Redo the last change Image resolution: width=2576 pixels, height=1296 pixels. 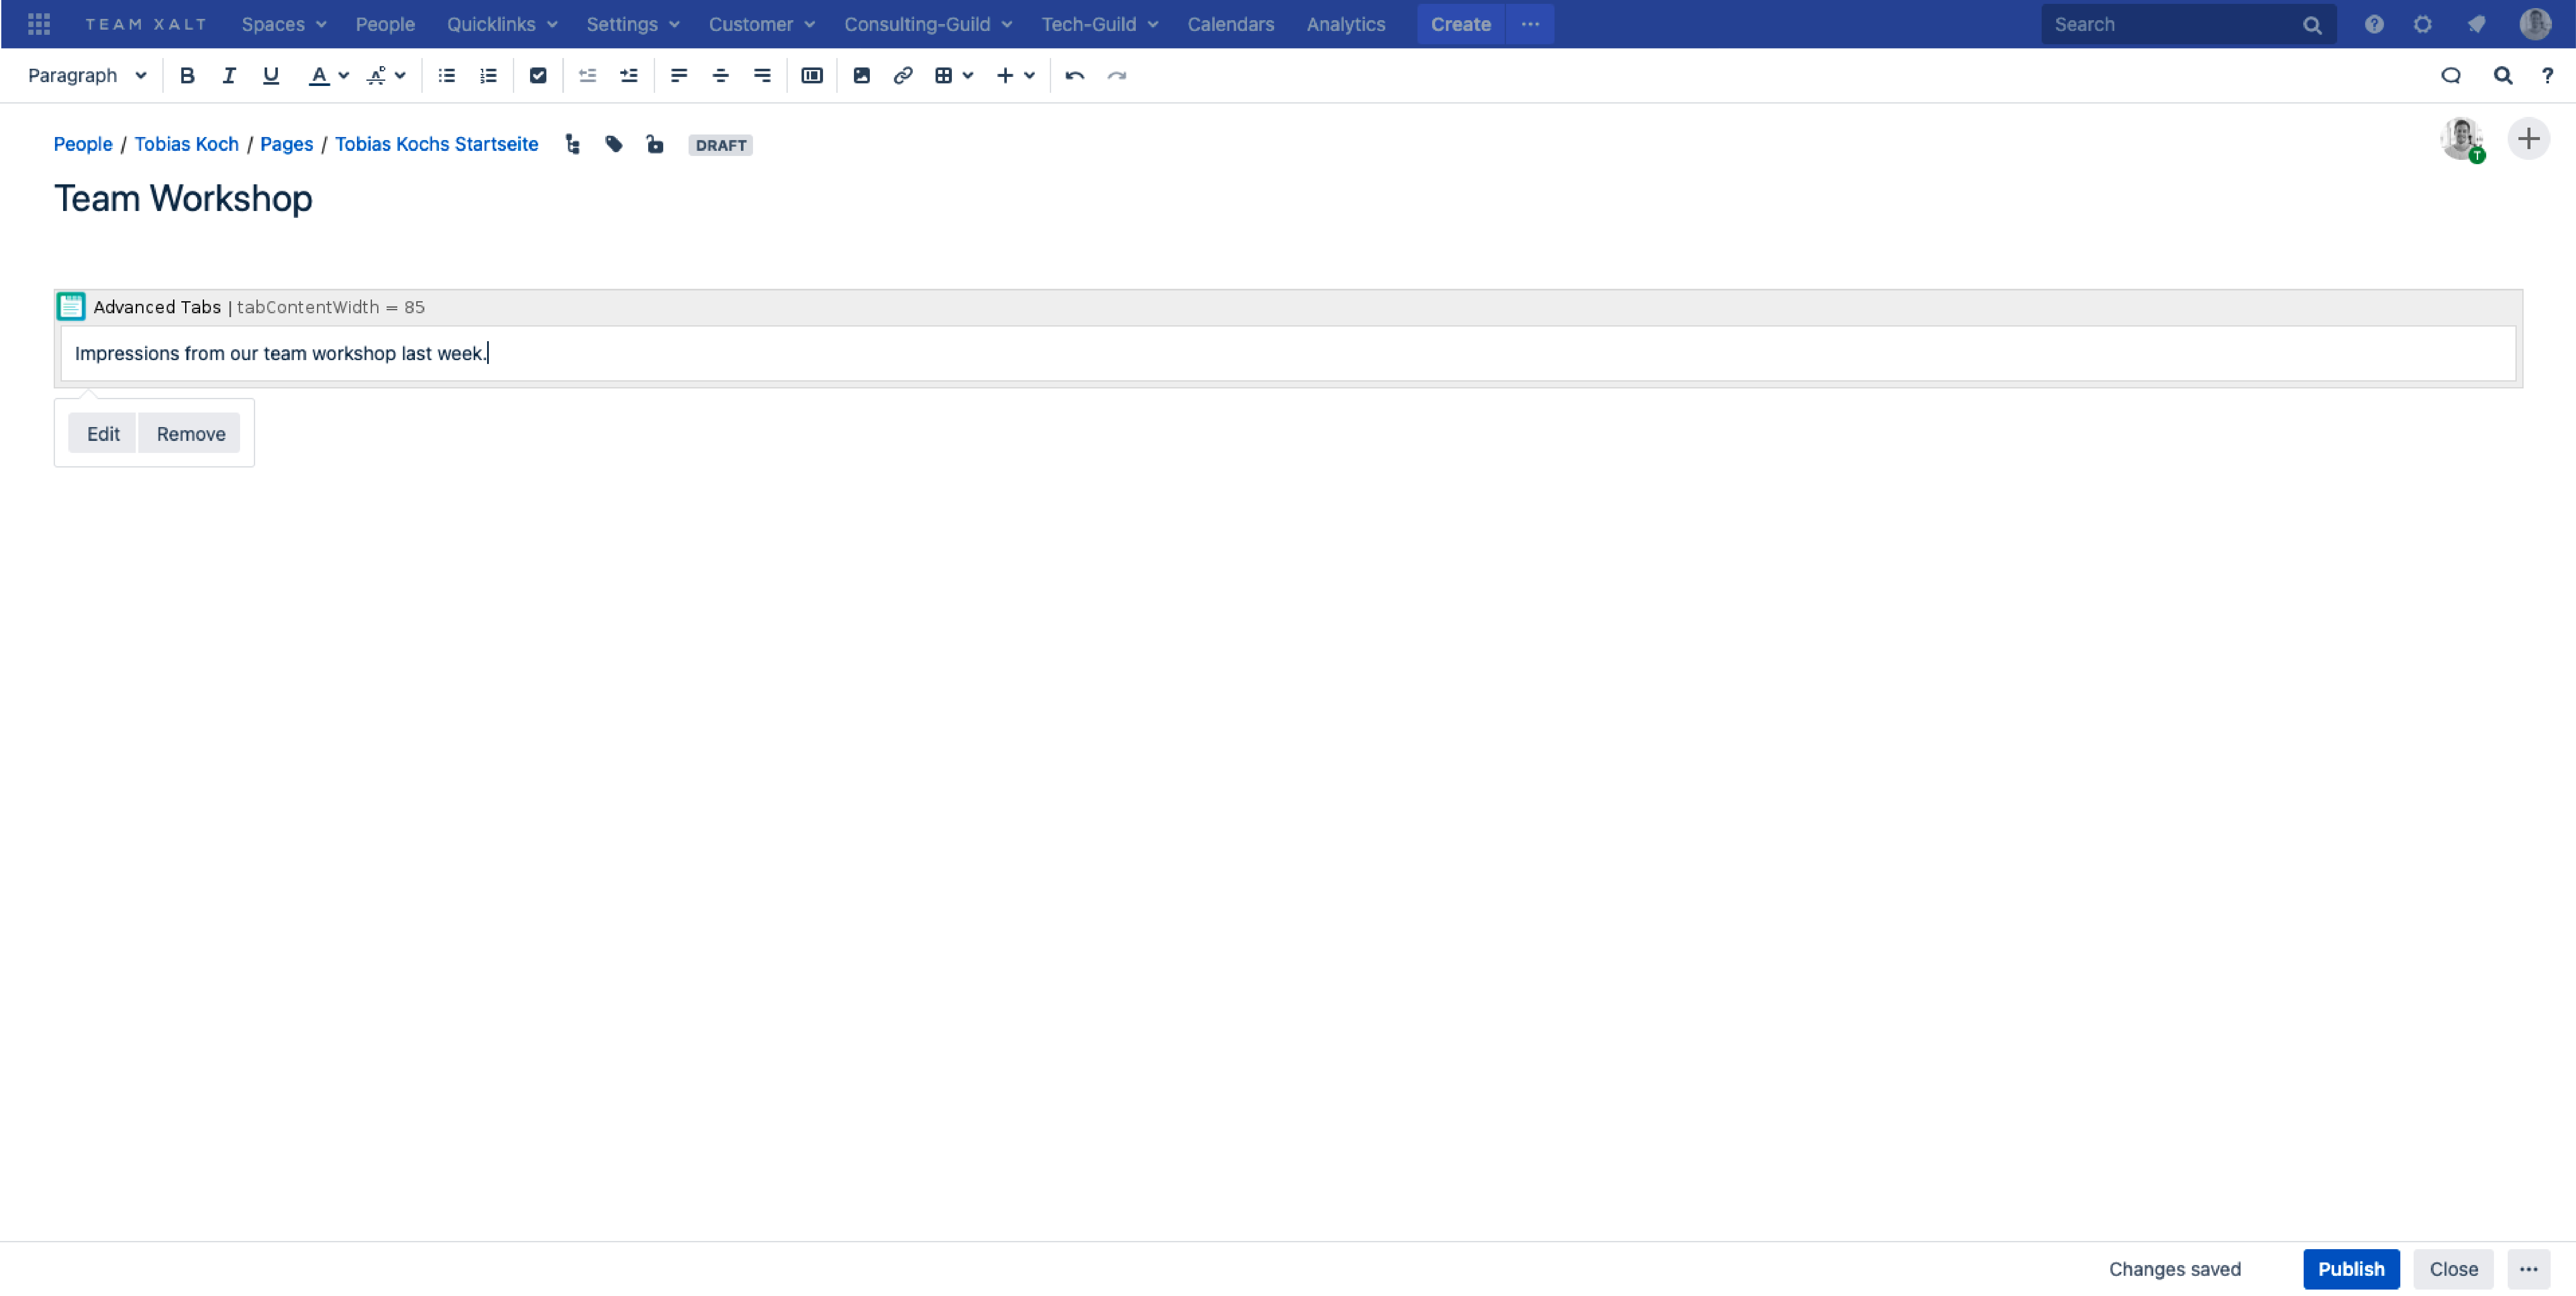(x=1117, y=75)
